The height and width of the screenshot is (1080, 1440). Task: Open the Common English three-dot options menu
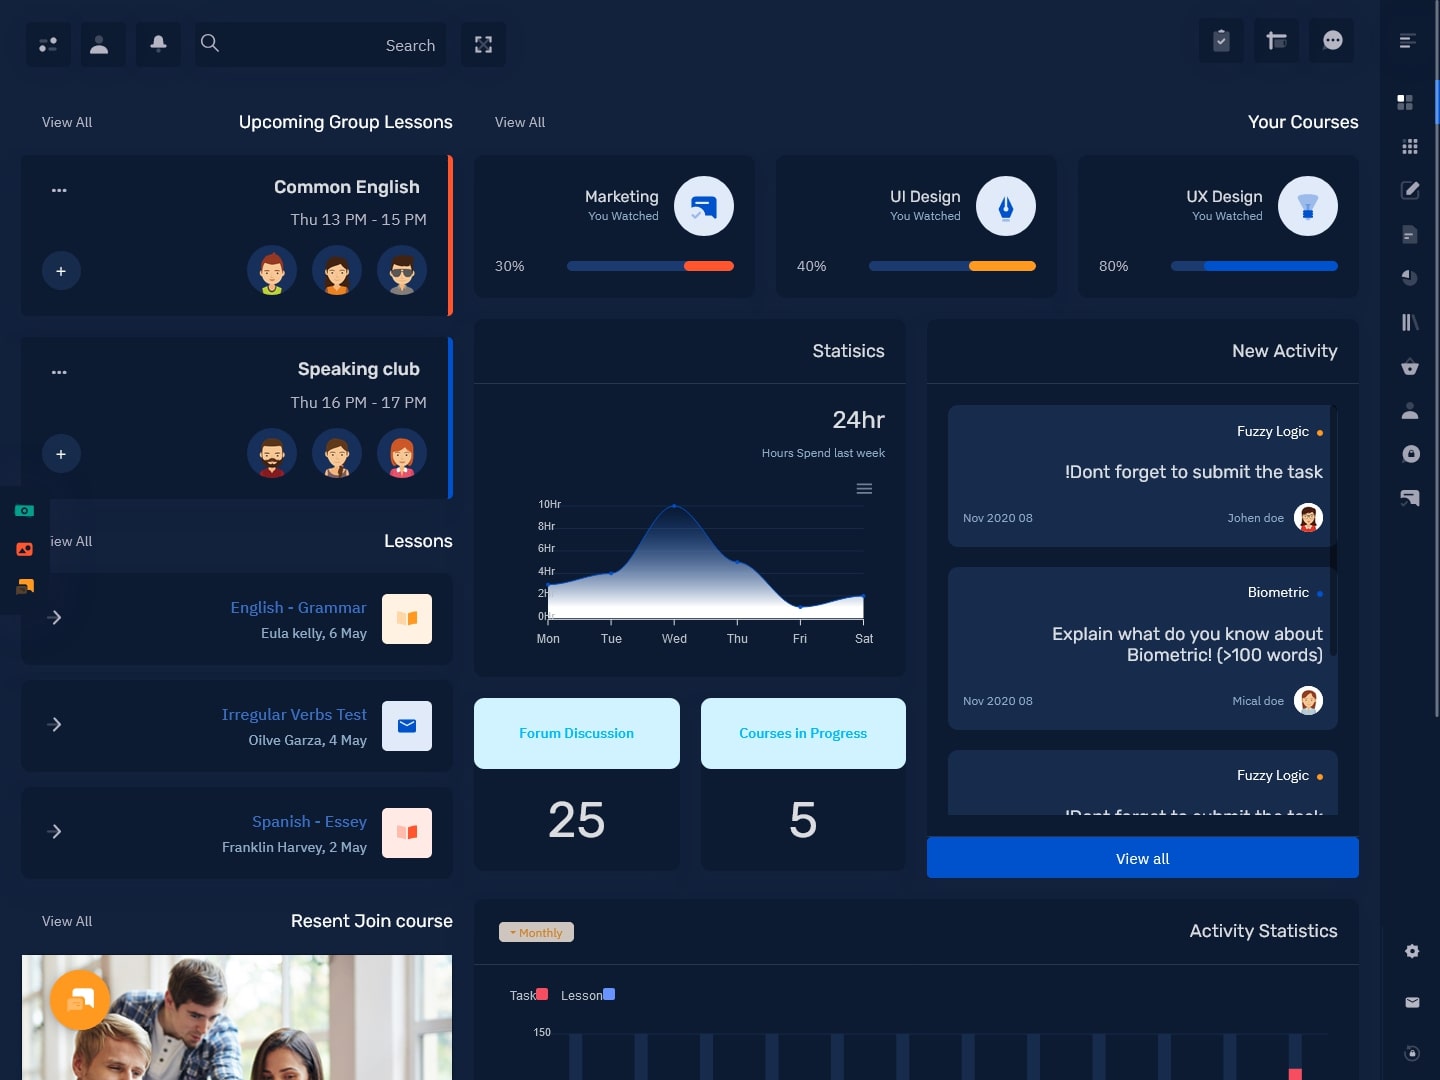[x=59, y=190]
